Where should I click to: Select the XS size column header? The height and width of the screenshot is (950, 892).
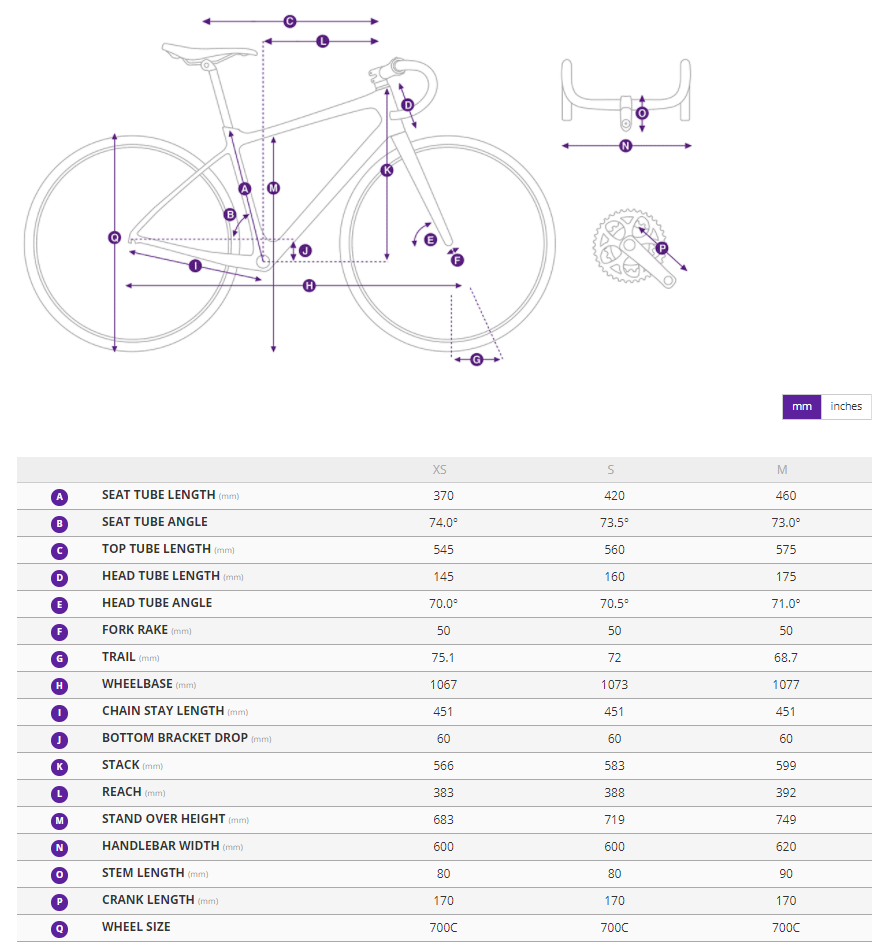click(440, 469)
